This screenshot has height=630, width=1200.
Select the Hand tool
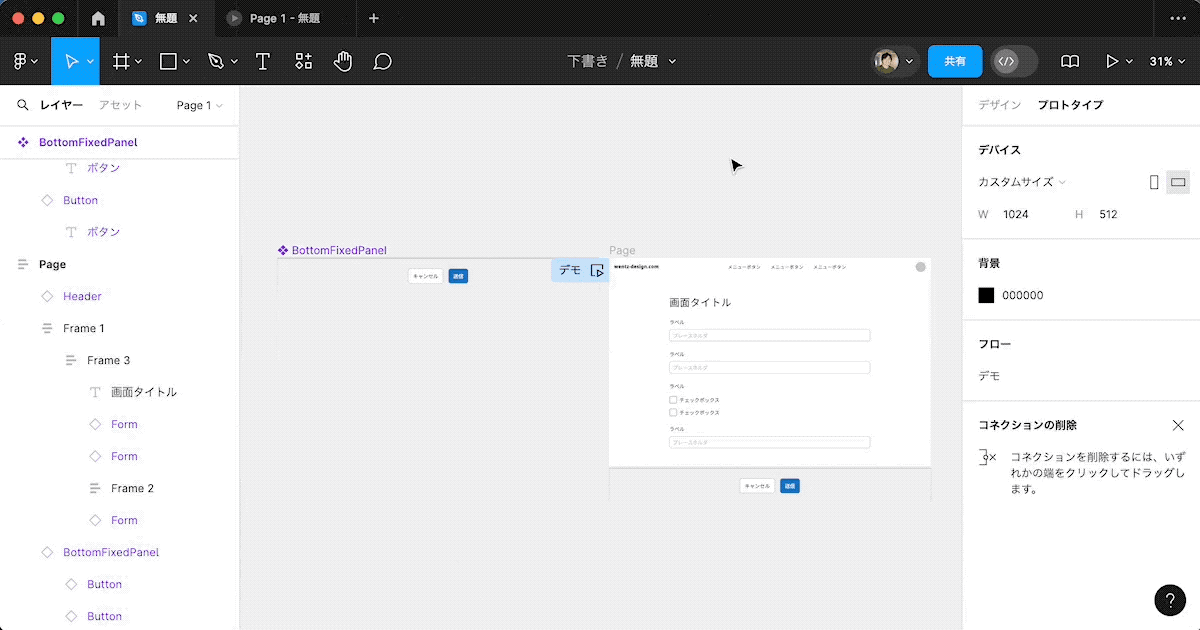pyautogui.click(x=343, y=61)
